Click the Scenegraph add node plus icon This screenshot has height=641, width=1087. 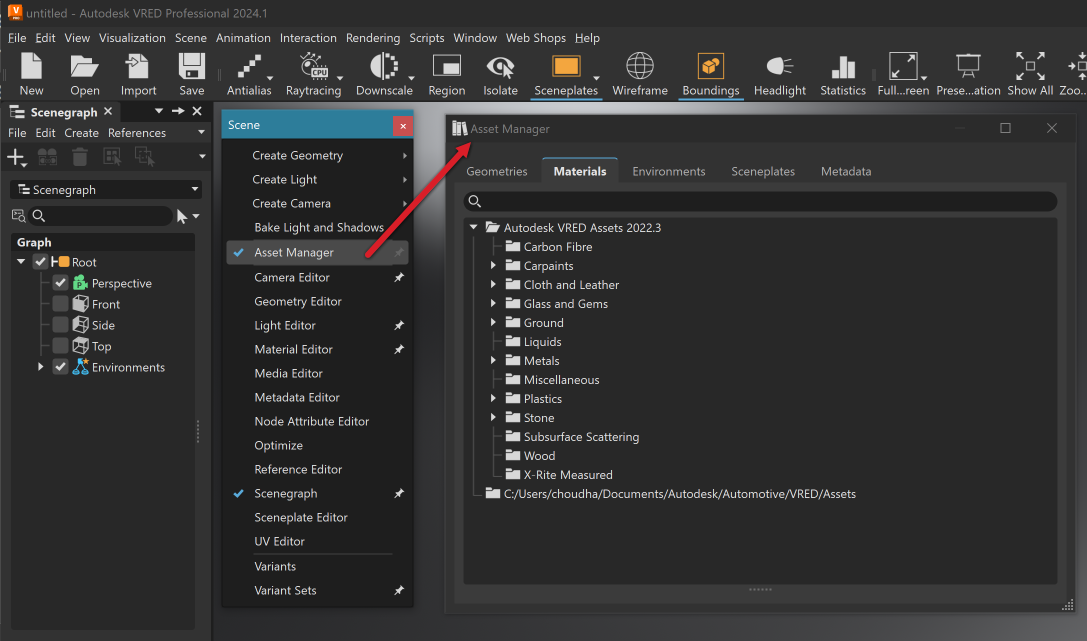click(15, 157)
